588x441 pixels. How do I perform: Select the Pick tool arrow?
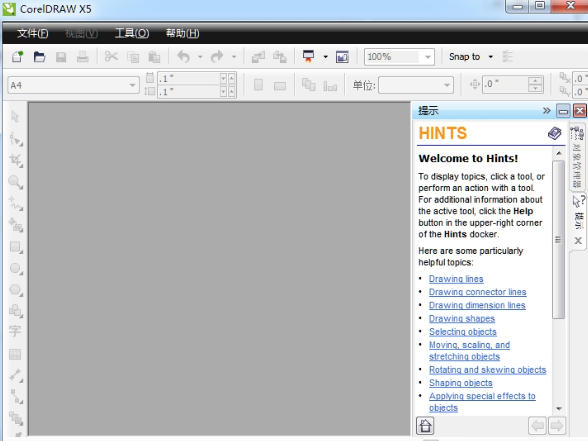pos(15,117)
